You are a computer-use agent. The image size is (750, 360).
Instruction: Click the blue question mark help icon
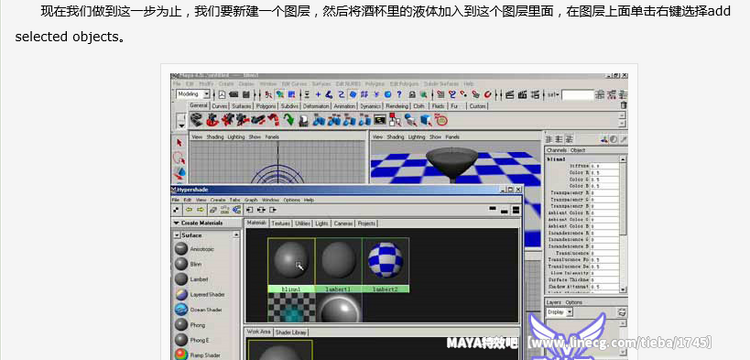point(399,95)
